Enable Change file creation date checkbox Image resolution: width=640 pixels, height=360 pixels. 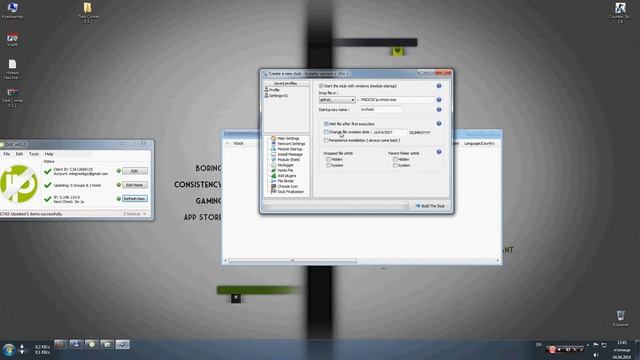tap(326, 132)
